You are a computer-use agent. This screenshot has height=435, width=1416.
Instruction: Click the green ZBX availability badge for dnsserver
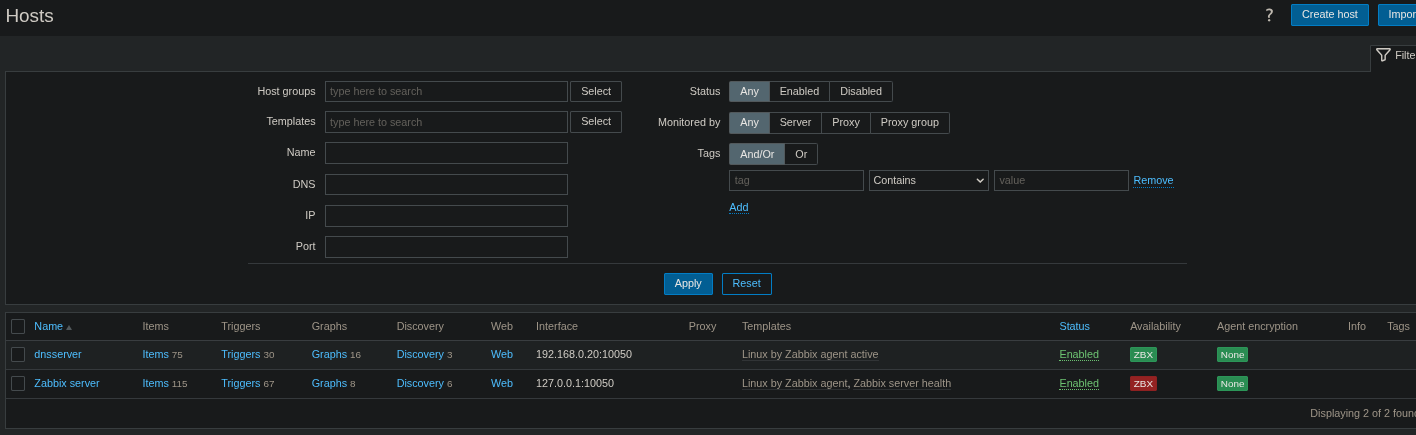pos(1143,354)
